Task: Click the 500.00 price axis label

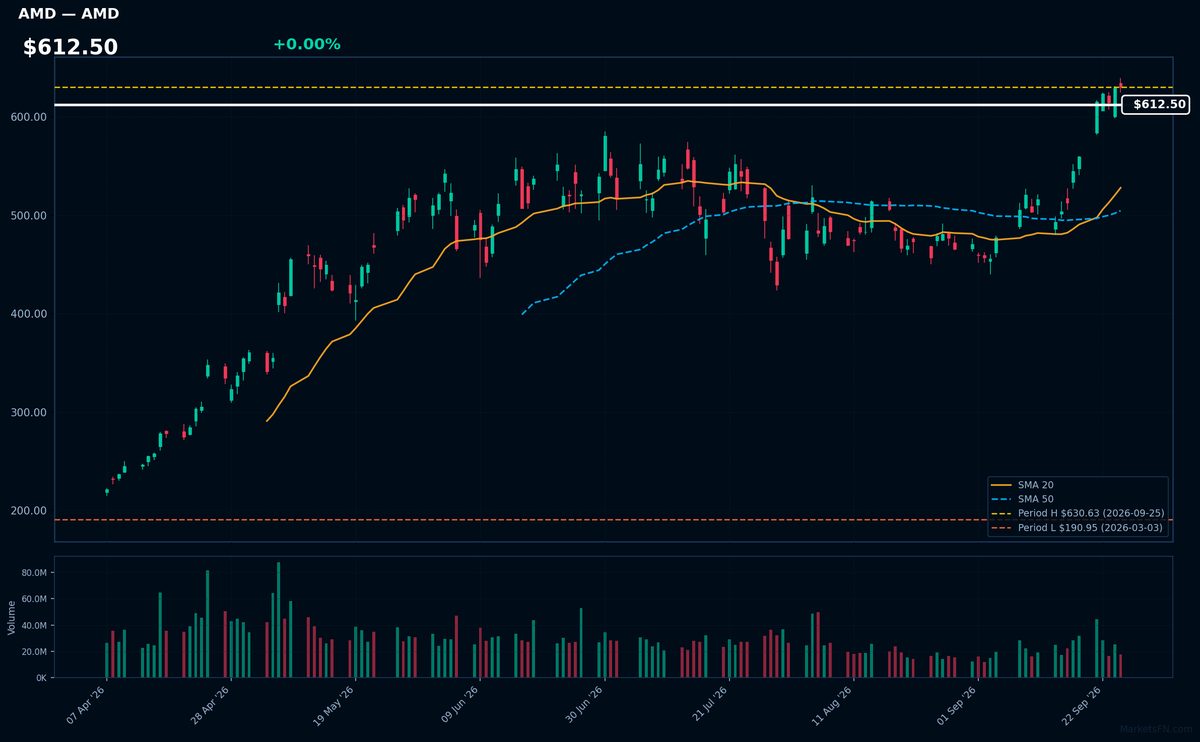Action: coord(28,216)
